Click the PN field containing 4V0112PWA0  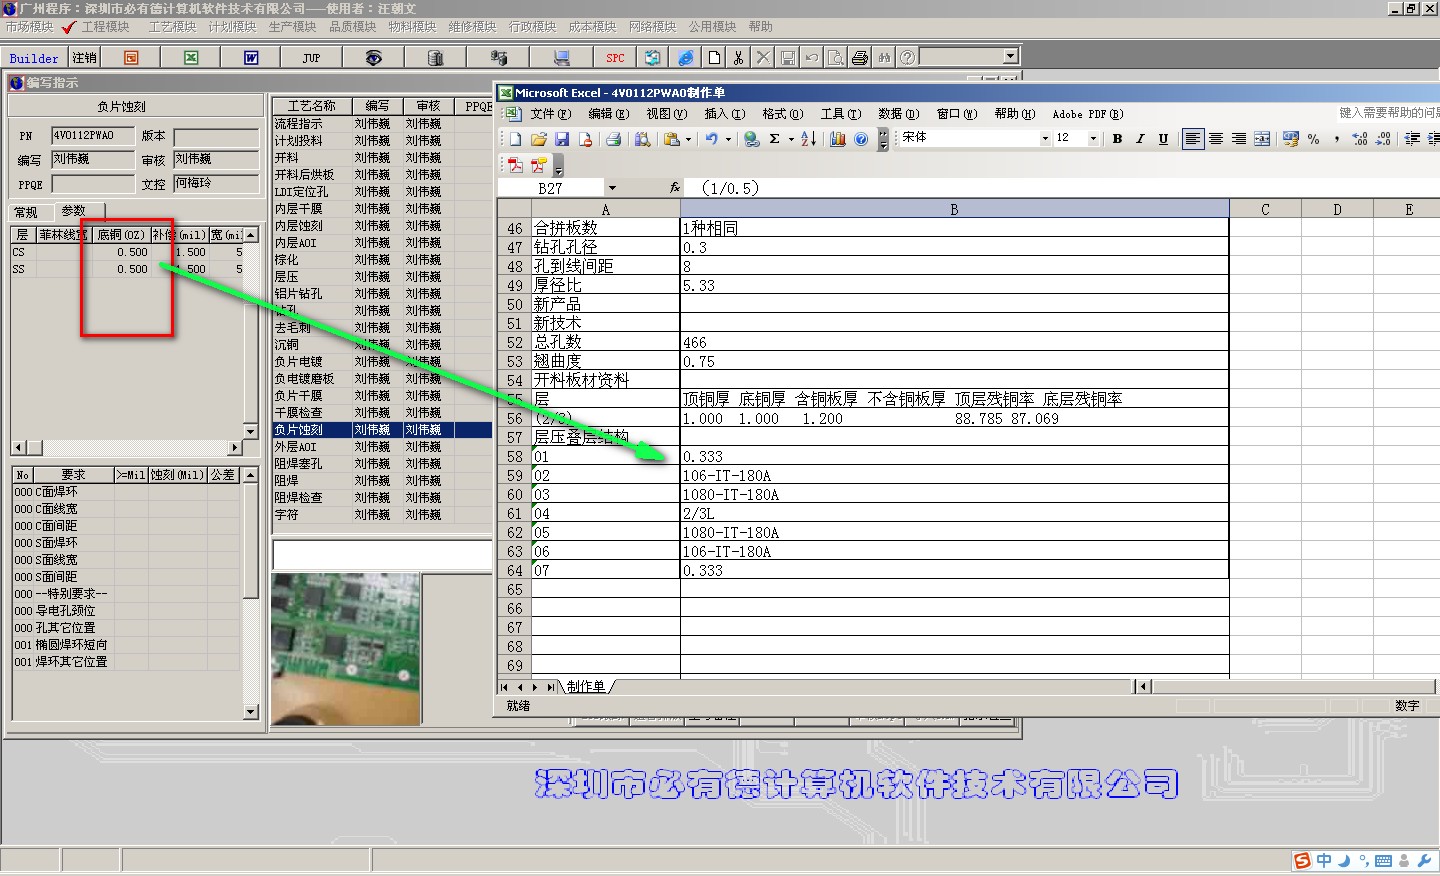92,136
